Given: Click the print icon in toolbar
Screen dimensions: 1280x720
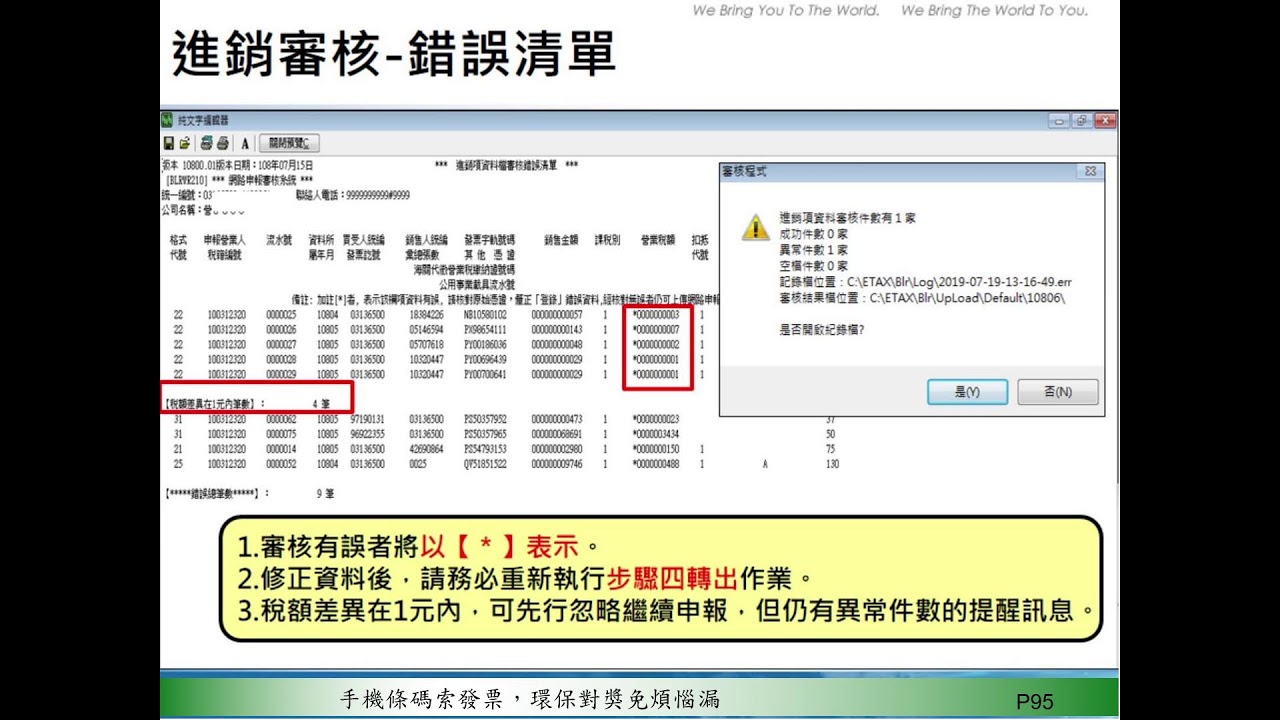Looking at the screenshot, I should [x=223, y=143].
